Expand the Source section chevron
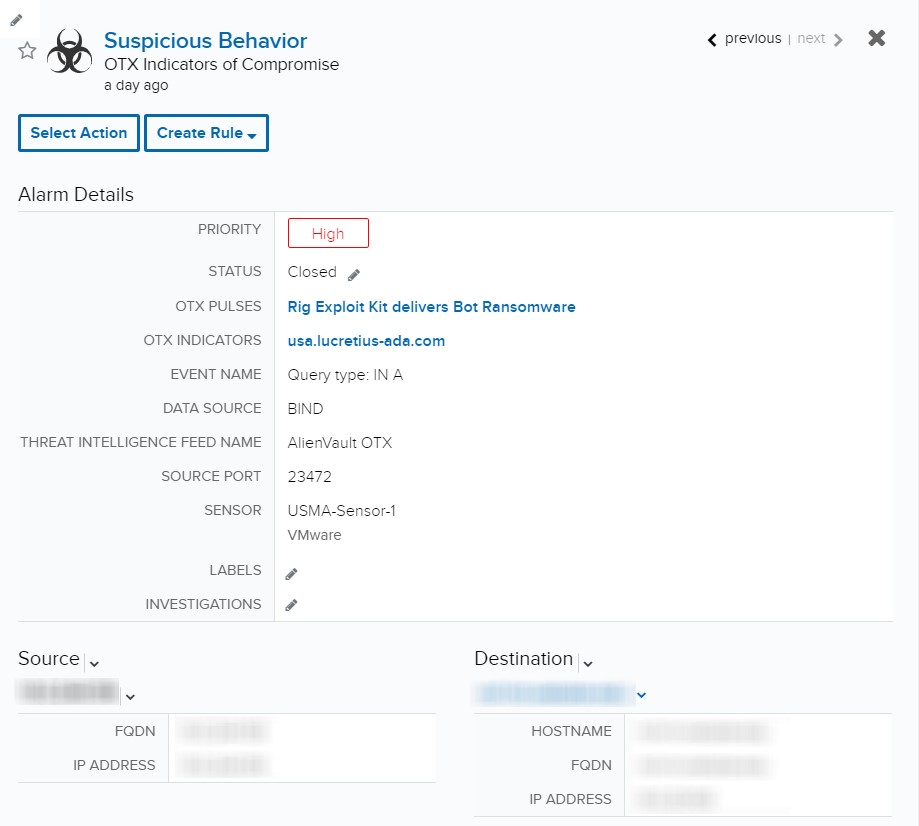919x826 pixels. point(94,662)
